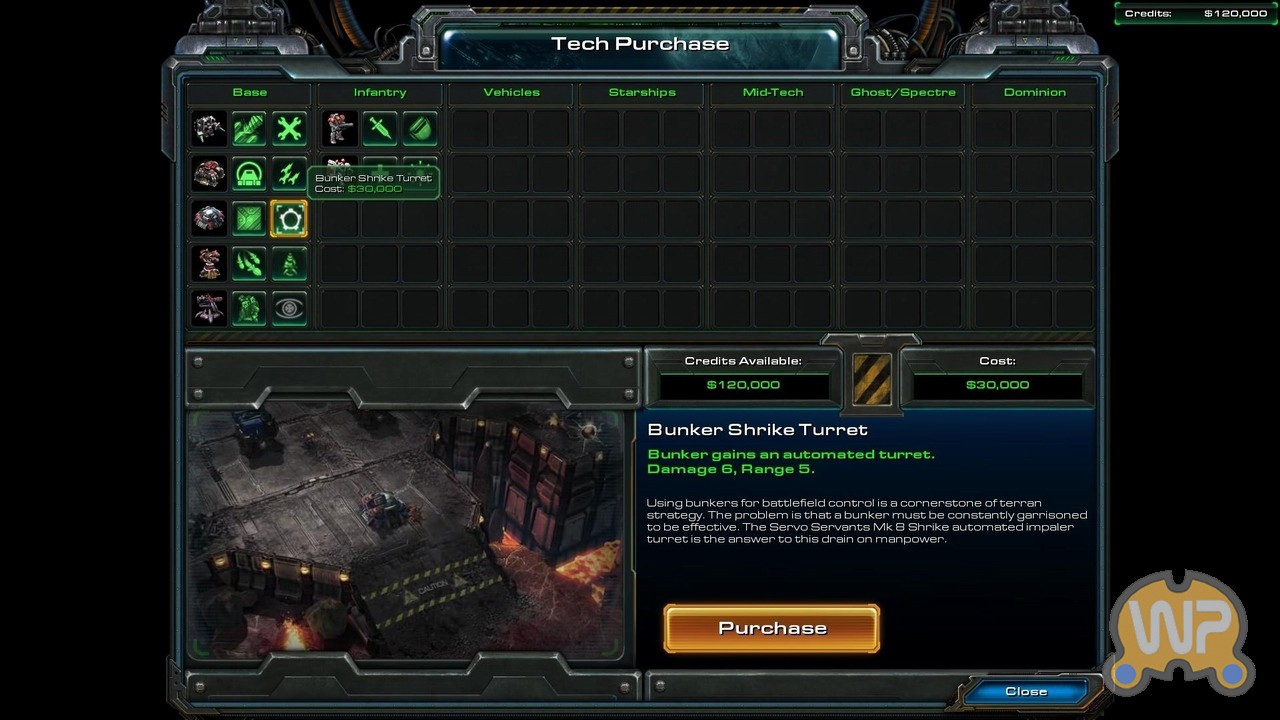
Task: Select the highlighted Bunker Shrike Turret icon
Action: 289,219
